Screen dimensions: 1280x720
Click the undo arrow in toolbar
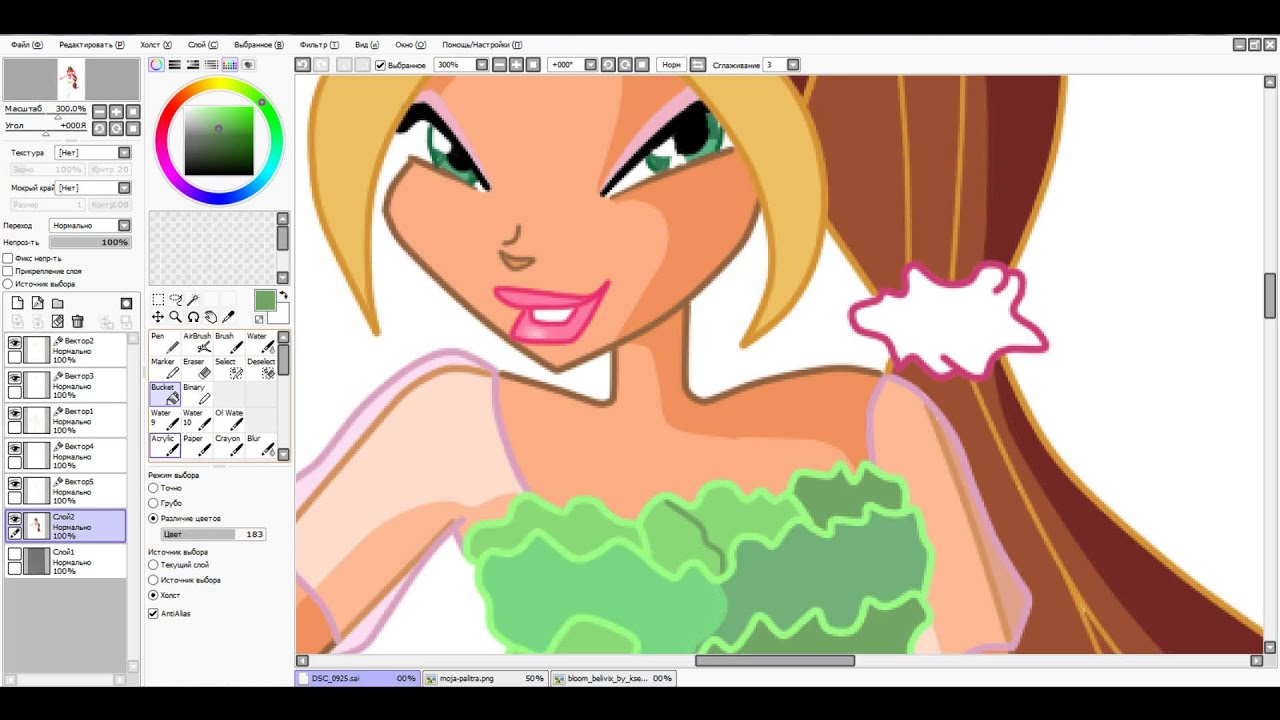click(302, 64)
